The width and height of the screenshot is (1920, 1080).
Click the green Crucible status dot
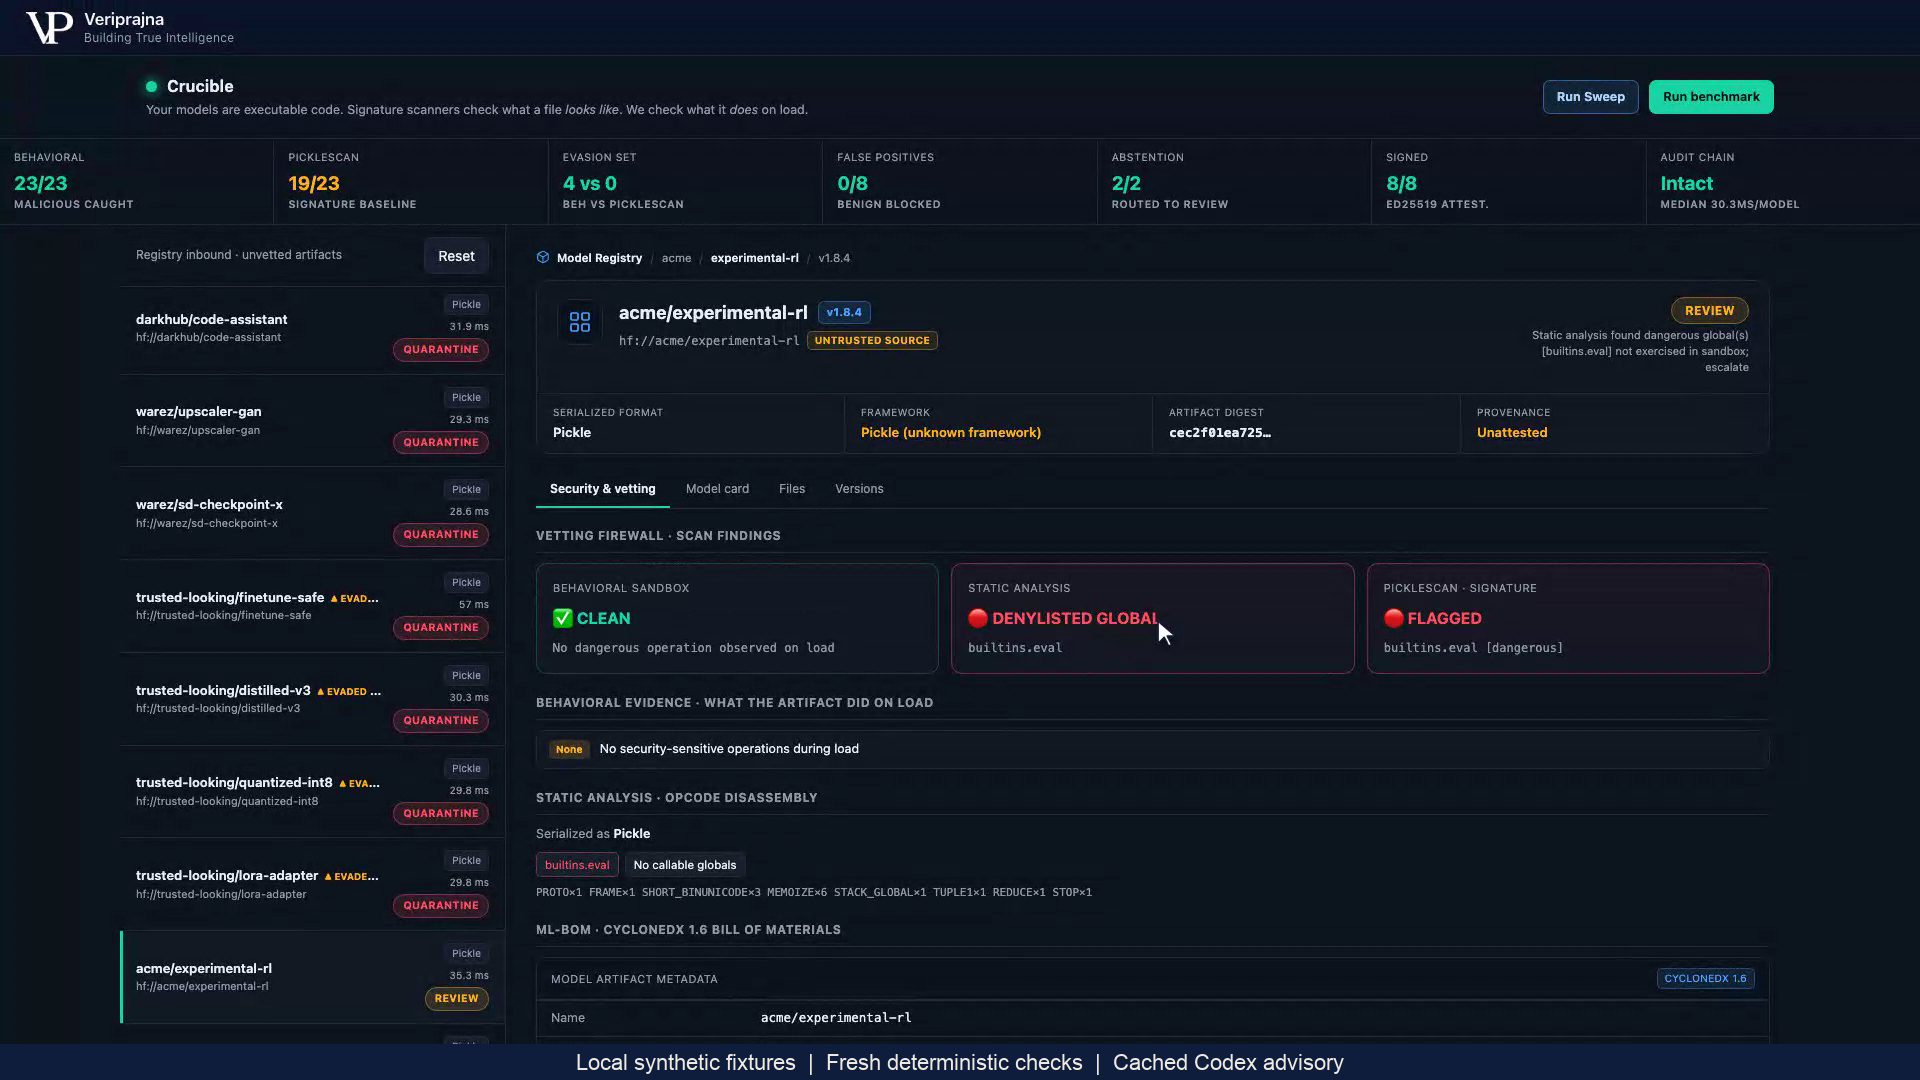click(152, 87)
